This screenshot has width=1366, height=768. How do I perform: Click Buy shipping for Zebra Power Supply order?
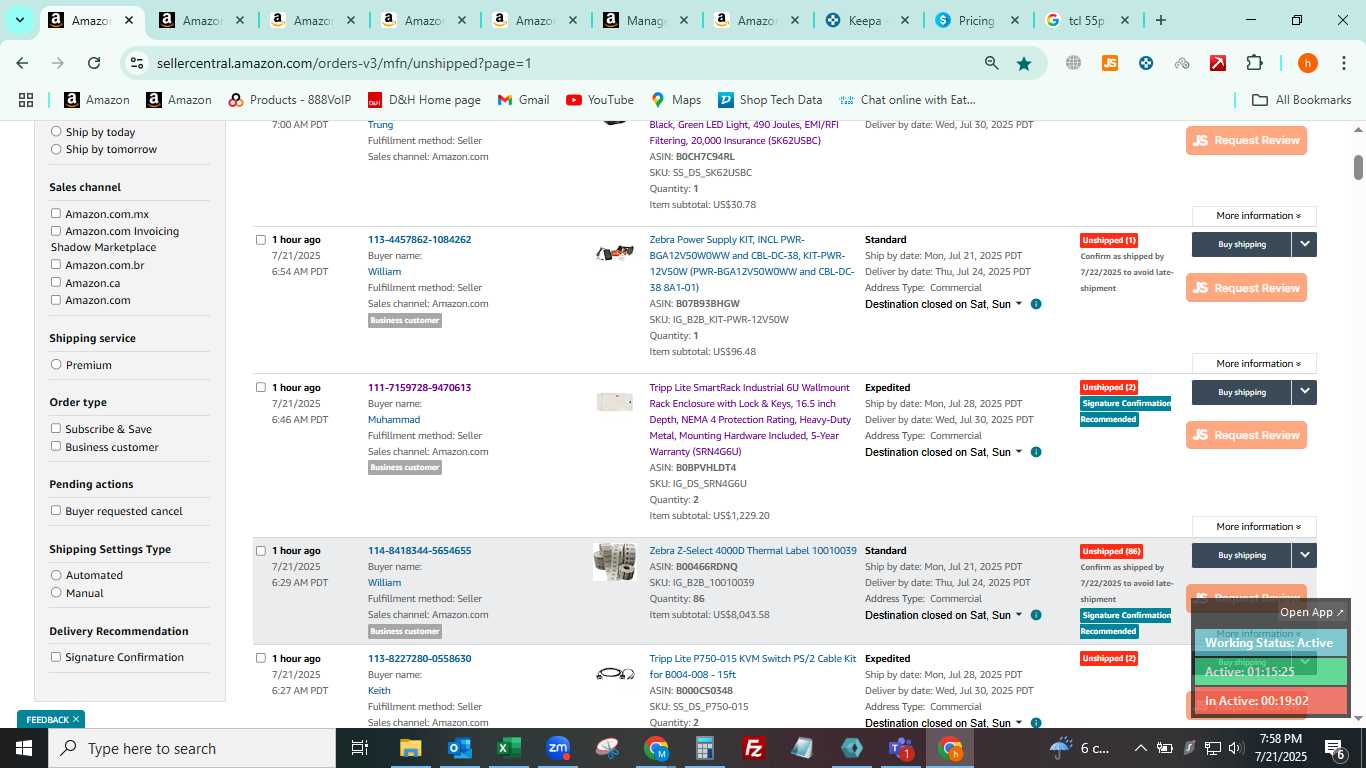pos(1242,244)
